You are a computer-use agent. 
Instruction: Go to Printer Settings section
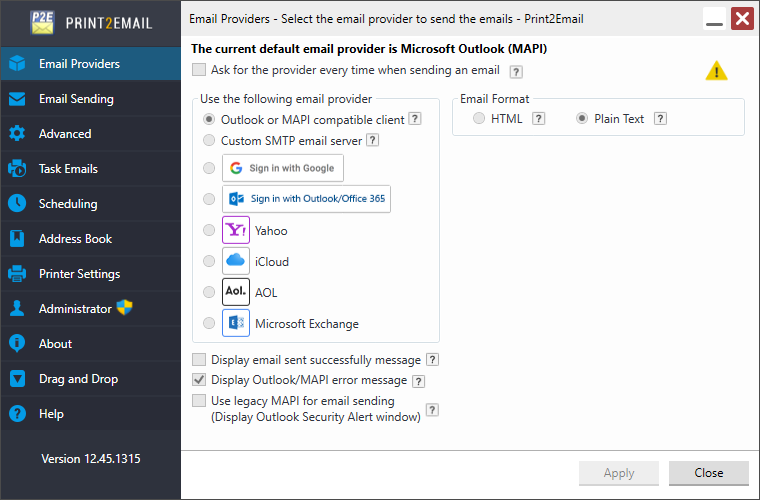[x=91, y=274]
